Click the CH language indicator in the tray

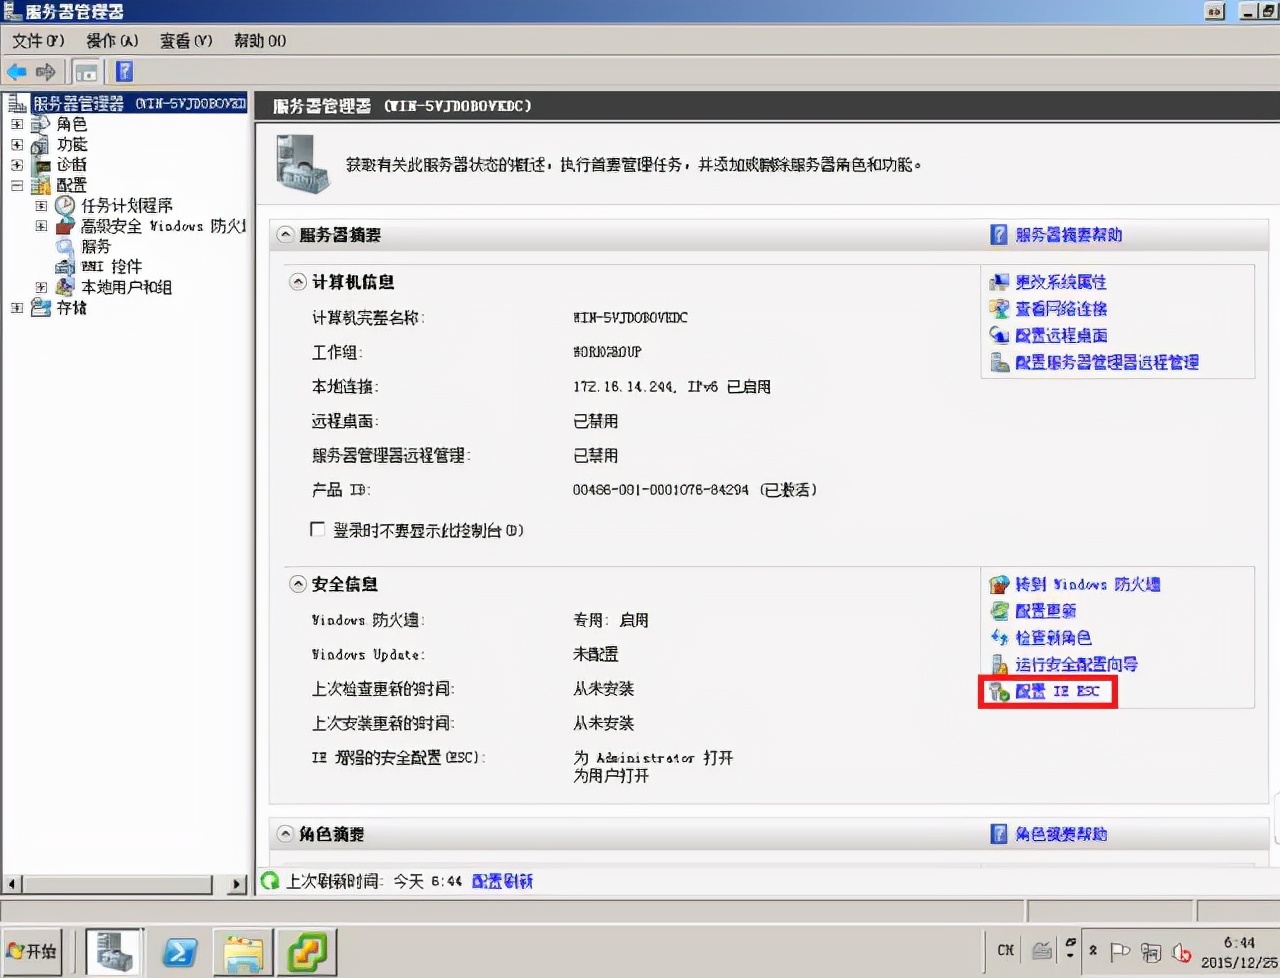click(x=1006, y=951)
